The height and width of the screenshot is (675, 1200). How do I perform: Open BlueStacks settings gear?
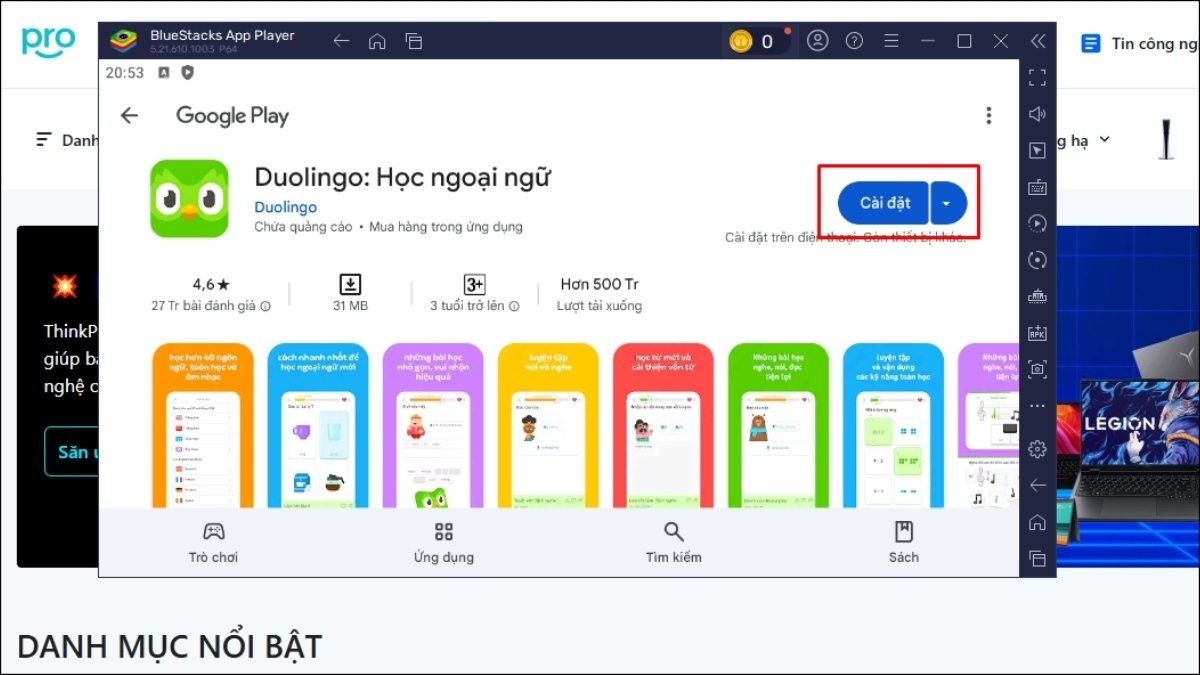(x=1037, y=449)
